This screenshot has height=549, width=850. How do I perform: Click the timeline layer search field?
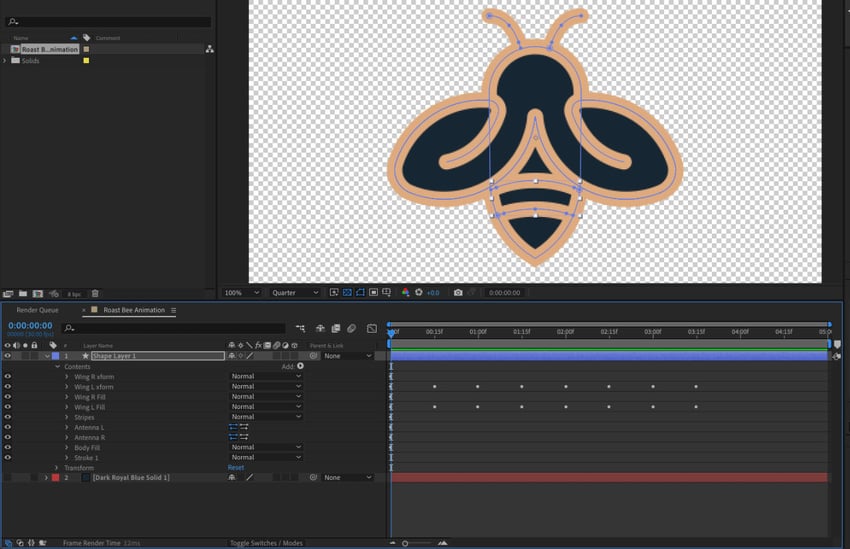click(173, 328)
